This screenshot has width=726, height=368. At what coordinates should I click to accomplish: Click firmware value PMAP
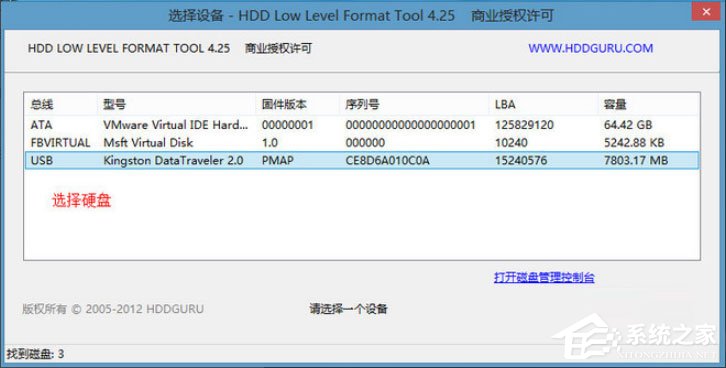pos(277,161)
